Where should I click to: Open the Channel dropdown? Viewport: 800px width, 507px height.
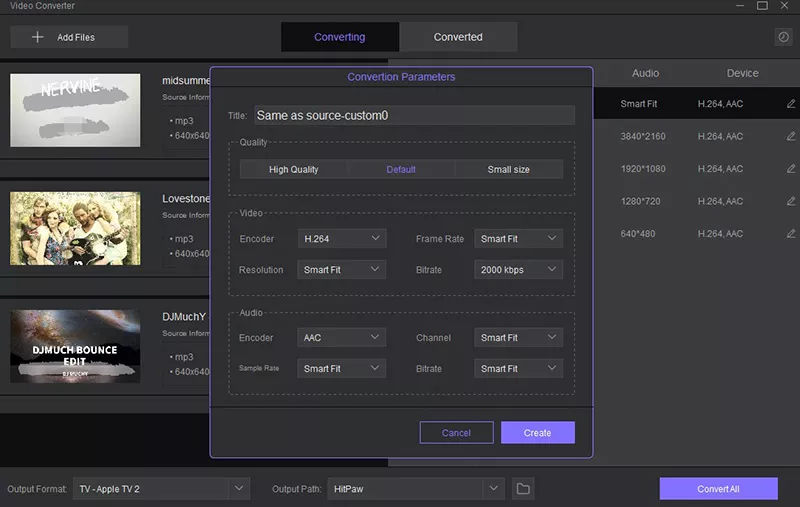click(x=518, y=338)
